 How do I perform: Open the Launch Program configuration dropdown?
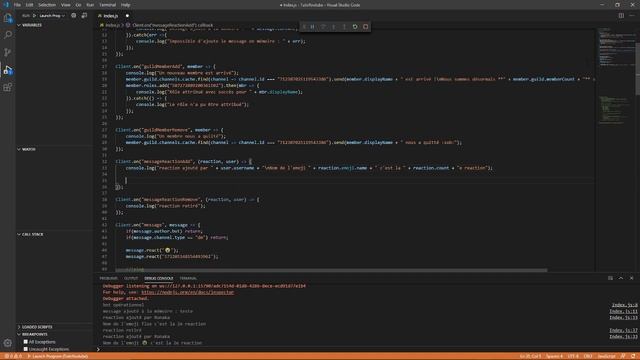point(52,16)
